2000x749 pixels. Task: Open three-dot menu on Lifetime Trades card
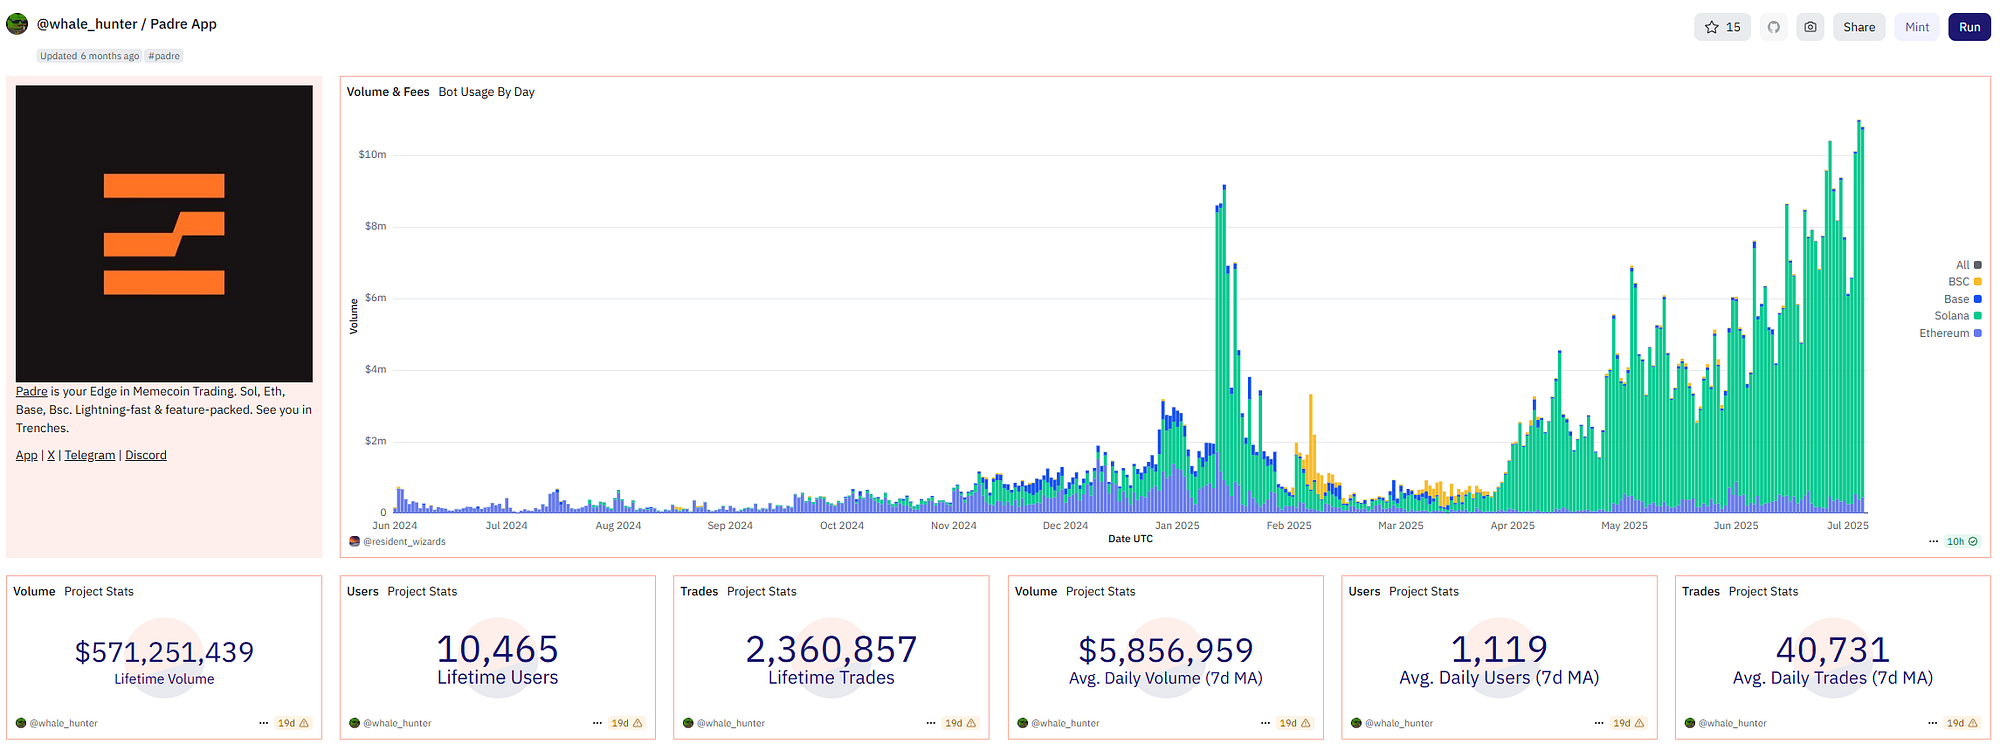931,723
